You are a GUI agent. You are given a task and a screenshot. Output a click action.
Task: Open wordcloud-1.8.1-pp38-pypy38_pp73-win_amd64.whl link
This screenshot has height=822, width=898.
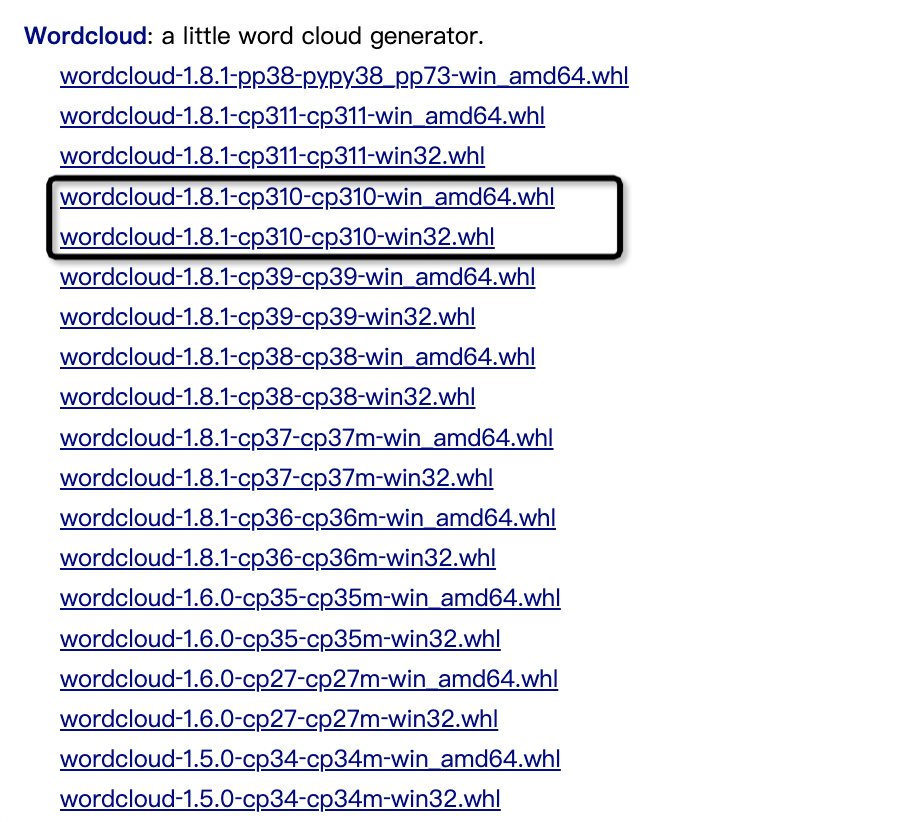tap(344, 76)
